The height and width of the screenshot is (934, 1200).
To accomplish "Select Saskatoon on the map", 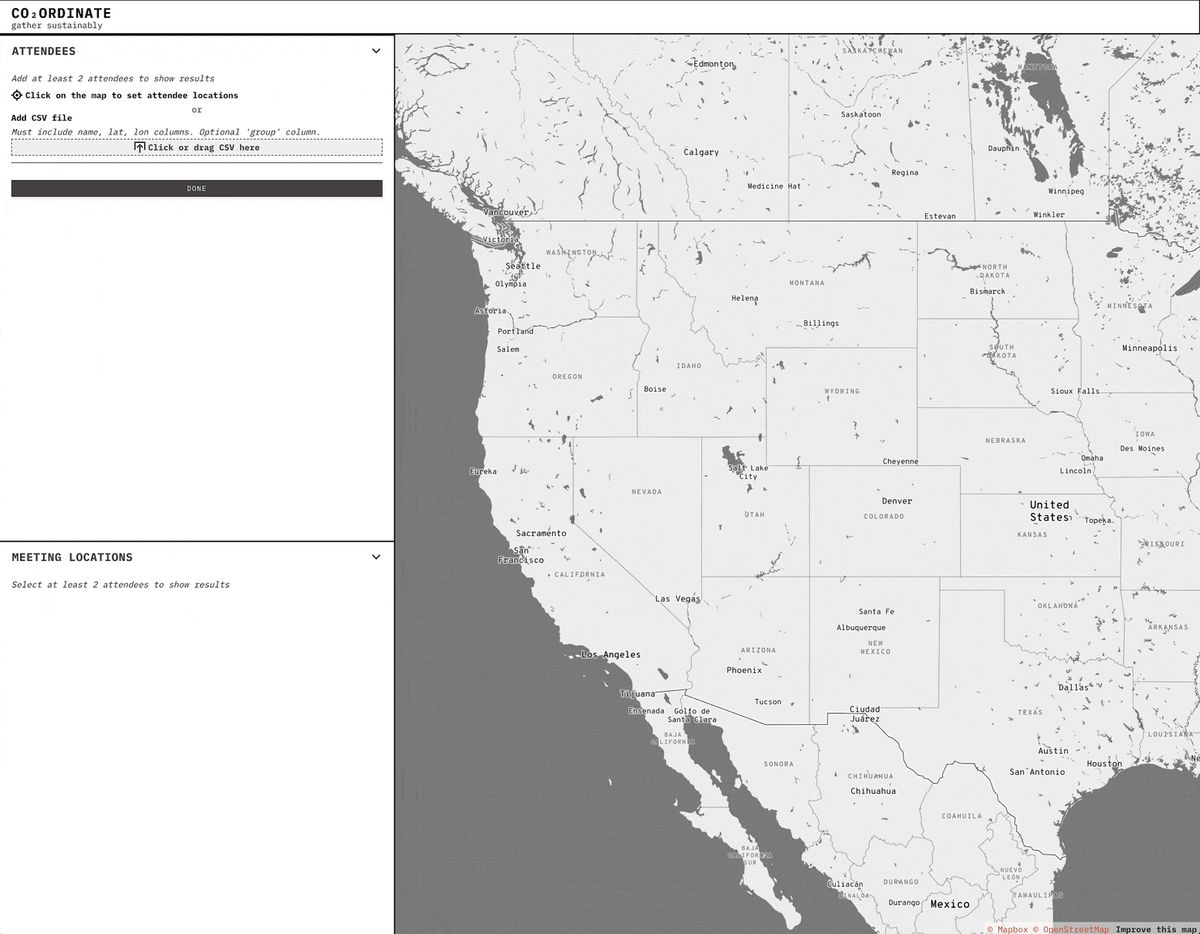I will pos(861,114).
